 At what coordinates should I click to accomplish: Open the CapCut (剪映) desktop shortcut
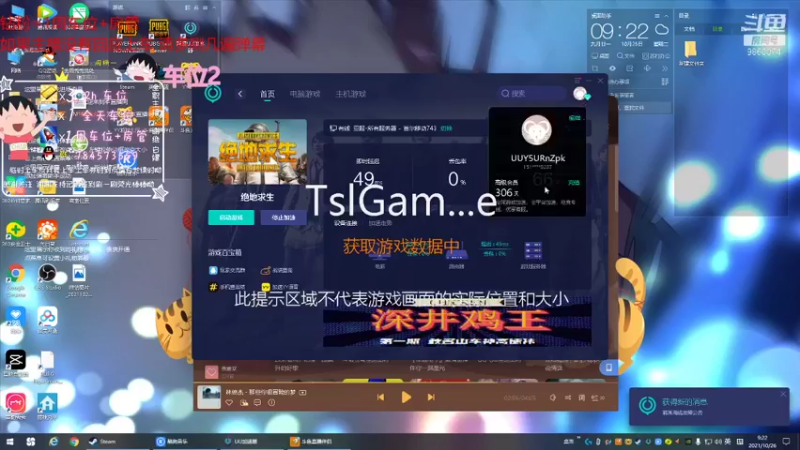(15, 363)
